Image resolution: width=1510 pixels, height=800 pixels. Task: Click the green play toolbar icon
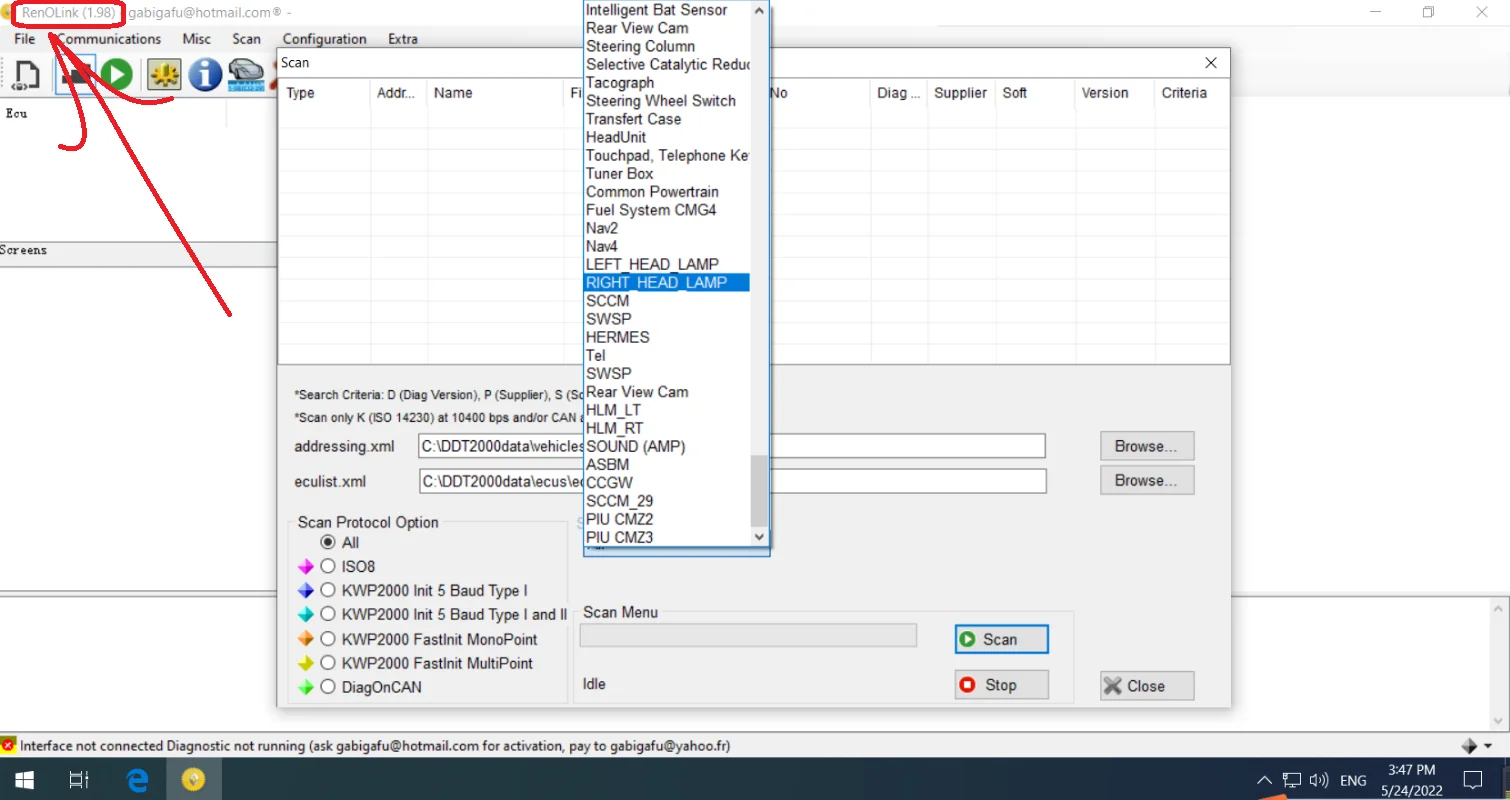click(116, 75)
